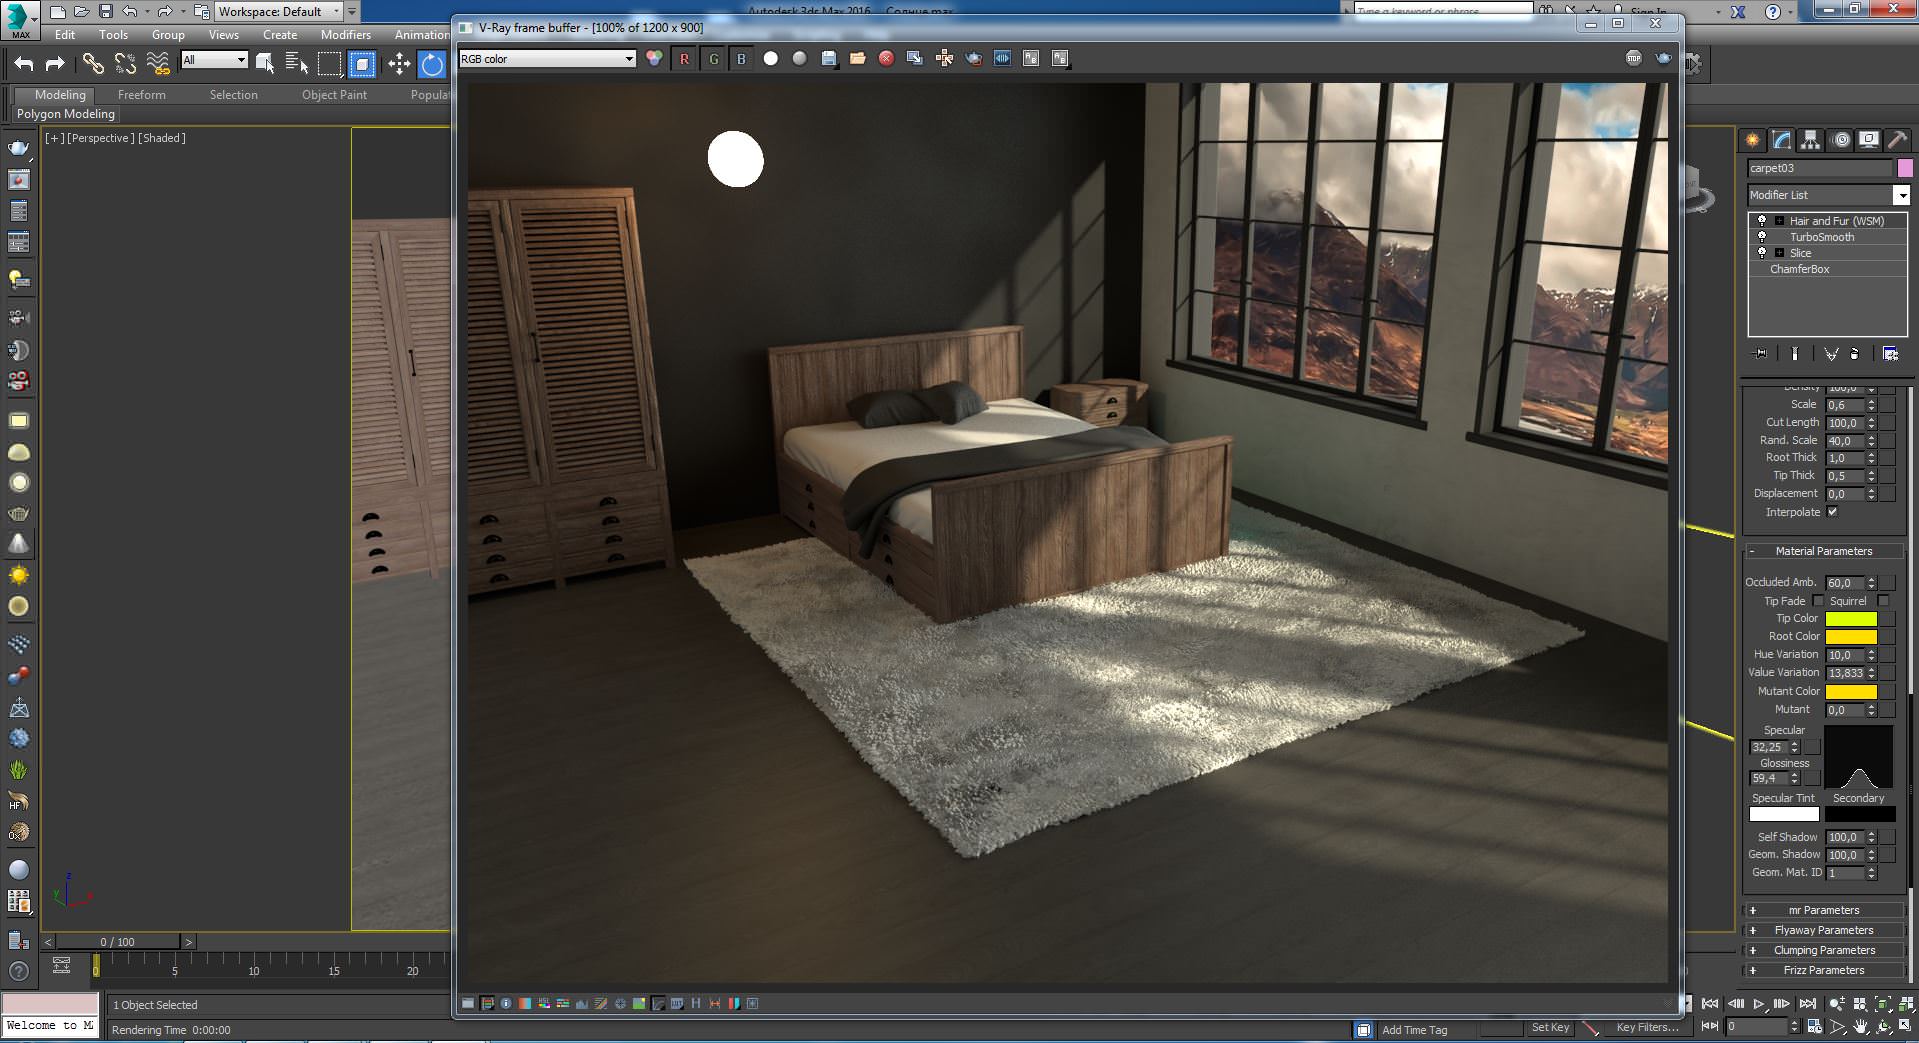Open the Workspace Default dropdown

click(279, 12)
